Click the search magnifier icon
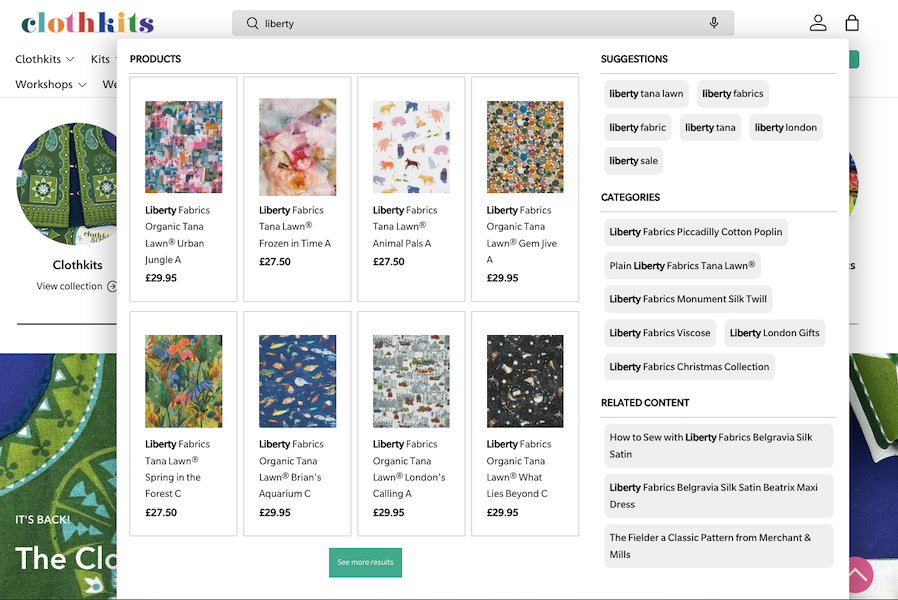Viewport: 898px width, 600px height. pos(253,23)
